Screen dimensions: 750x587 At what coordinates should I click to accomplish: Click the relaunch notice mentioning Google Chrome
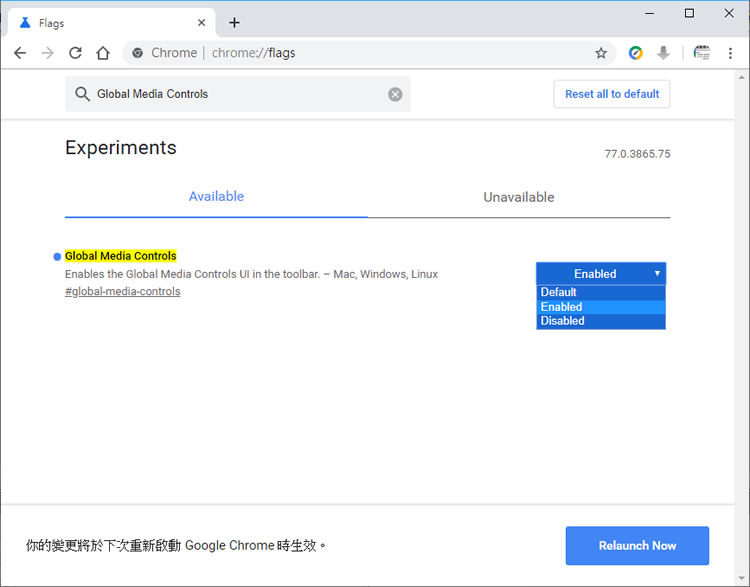click(x=176, y=545)
